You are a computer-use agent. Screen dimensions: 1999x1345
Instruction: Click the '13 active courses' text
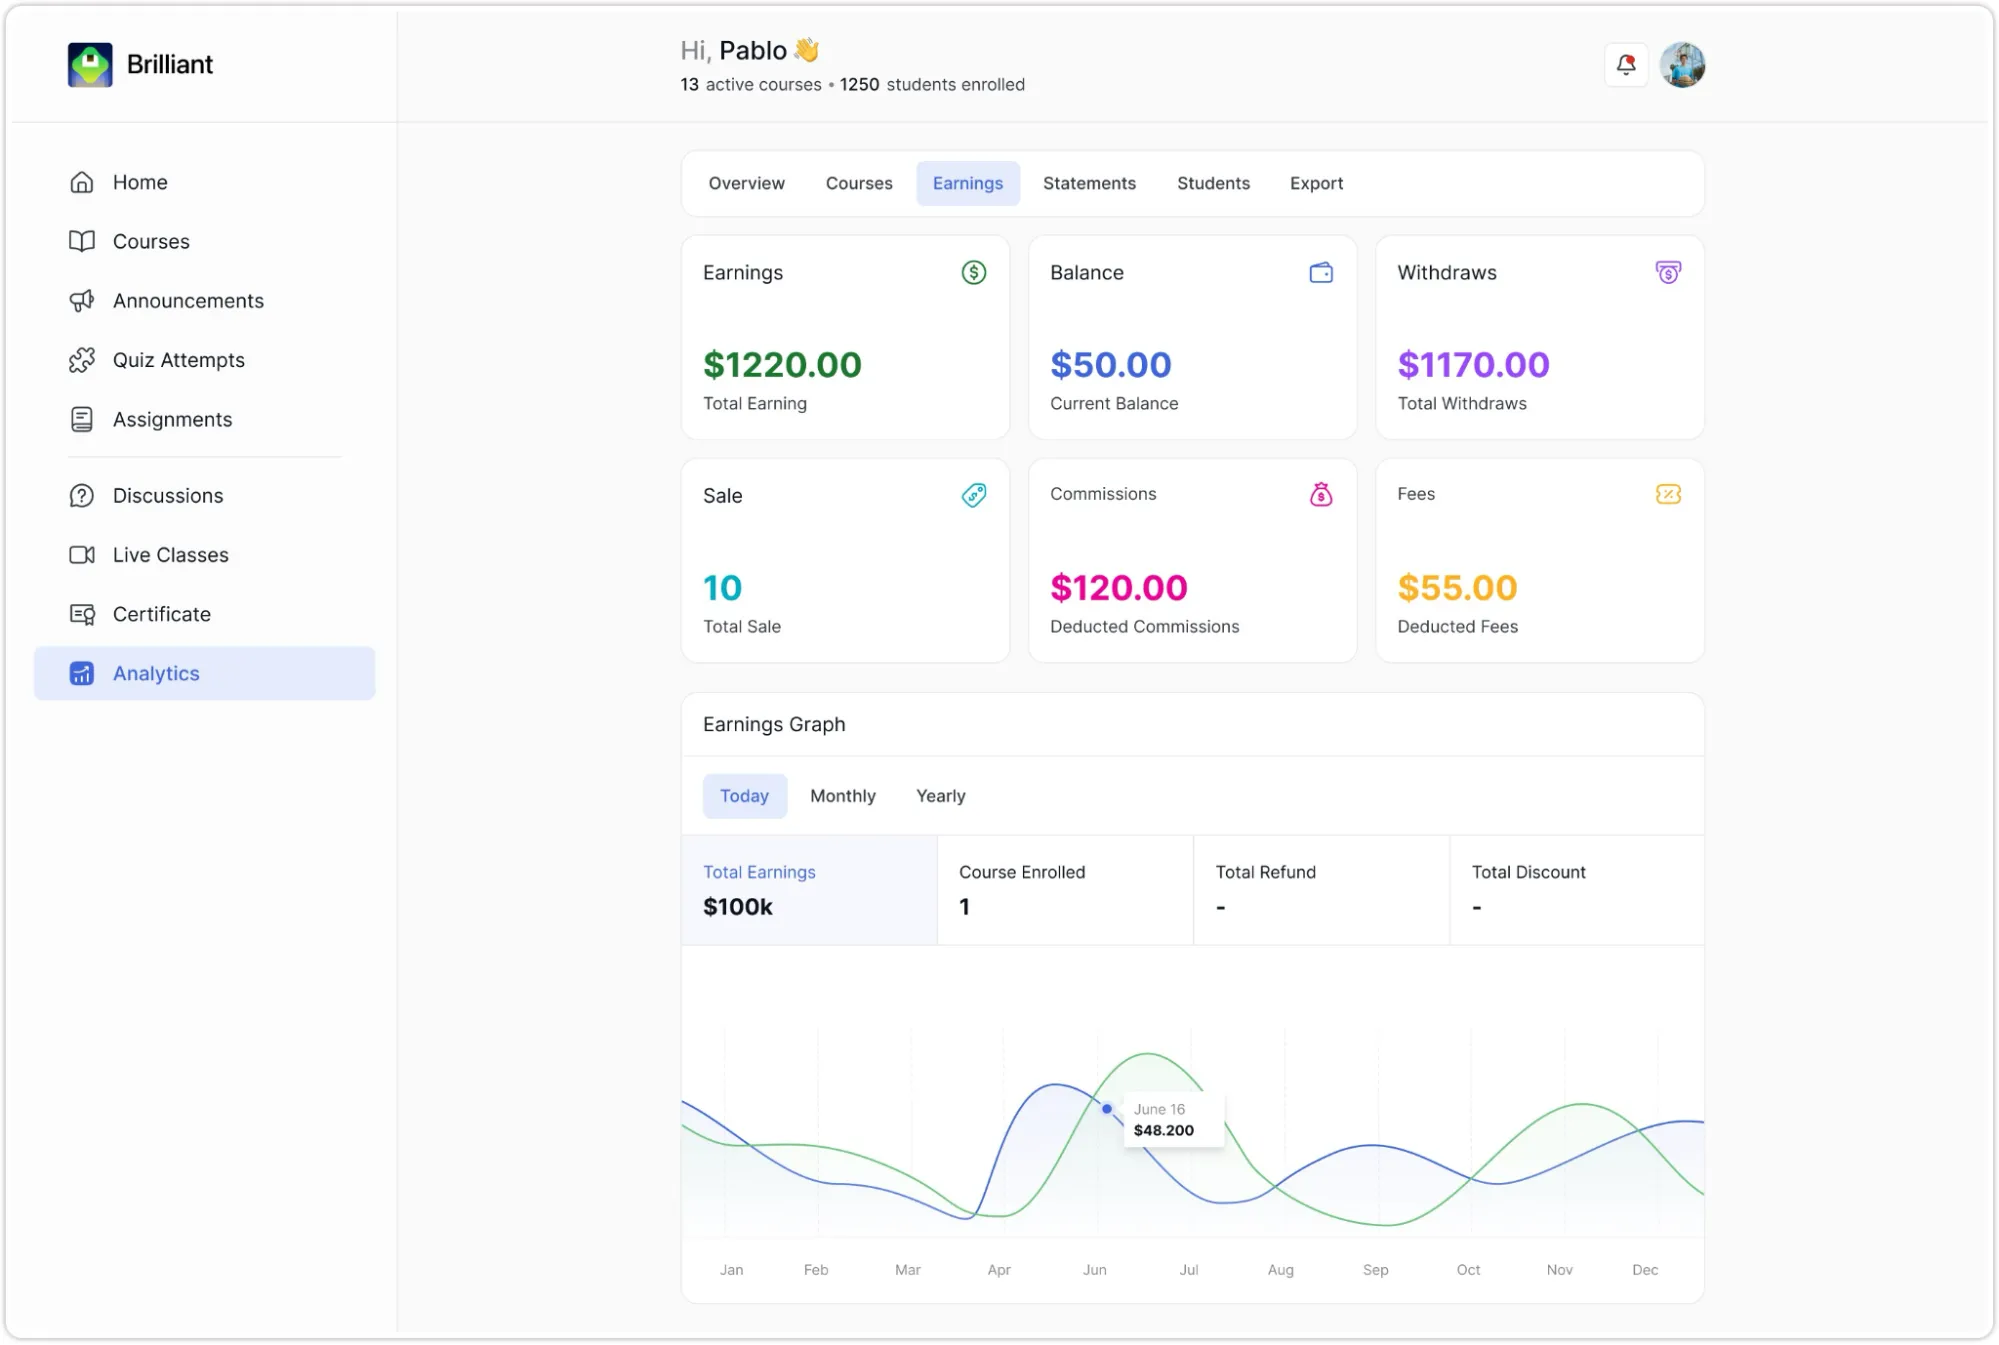tap(751, 85)
